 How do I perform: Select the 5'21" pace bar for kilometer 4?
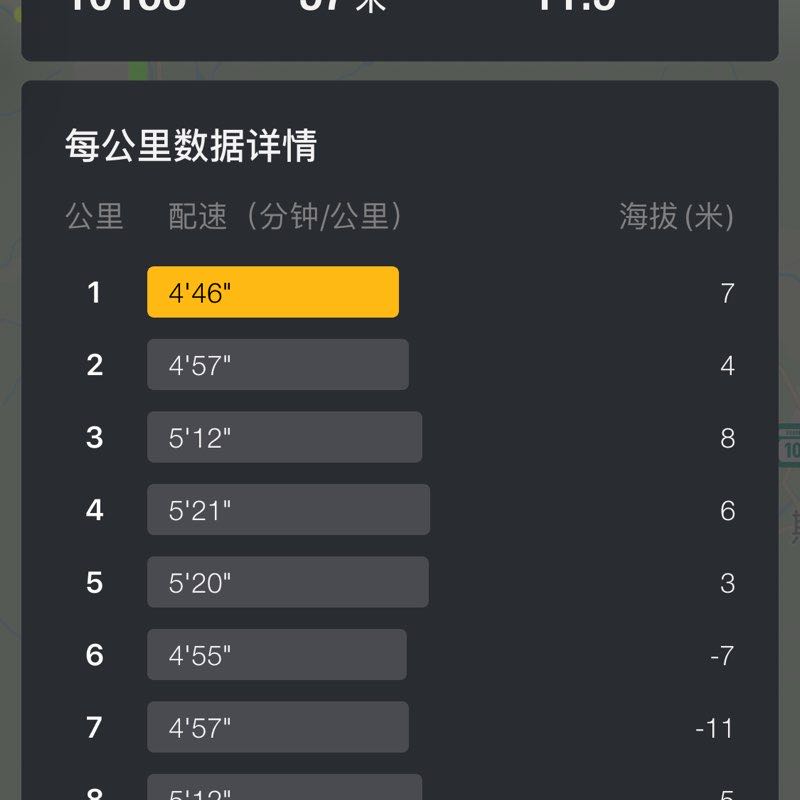click(288, 510)
